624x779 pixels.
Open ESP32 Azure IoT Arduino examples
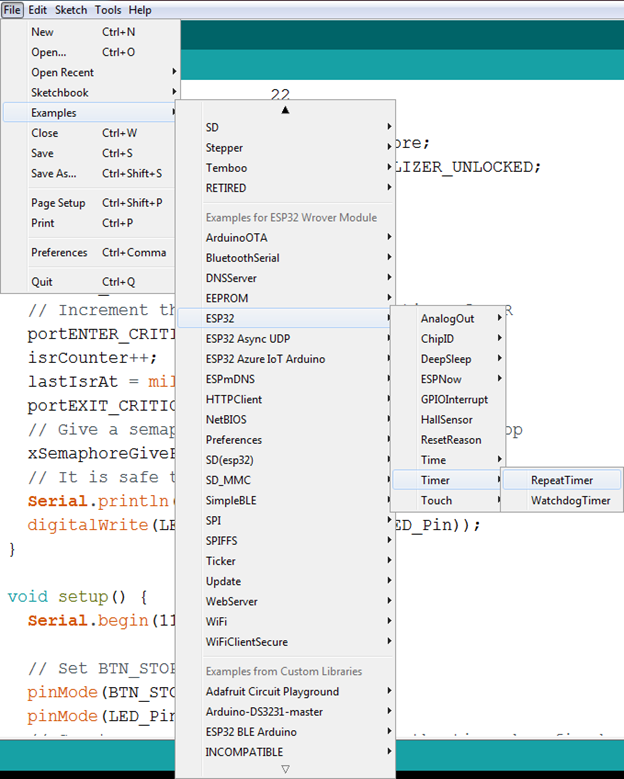[285, 359]
